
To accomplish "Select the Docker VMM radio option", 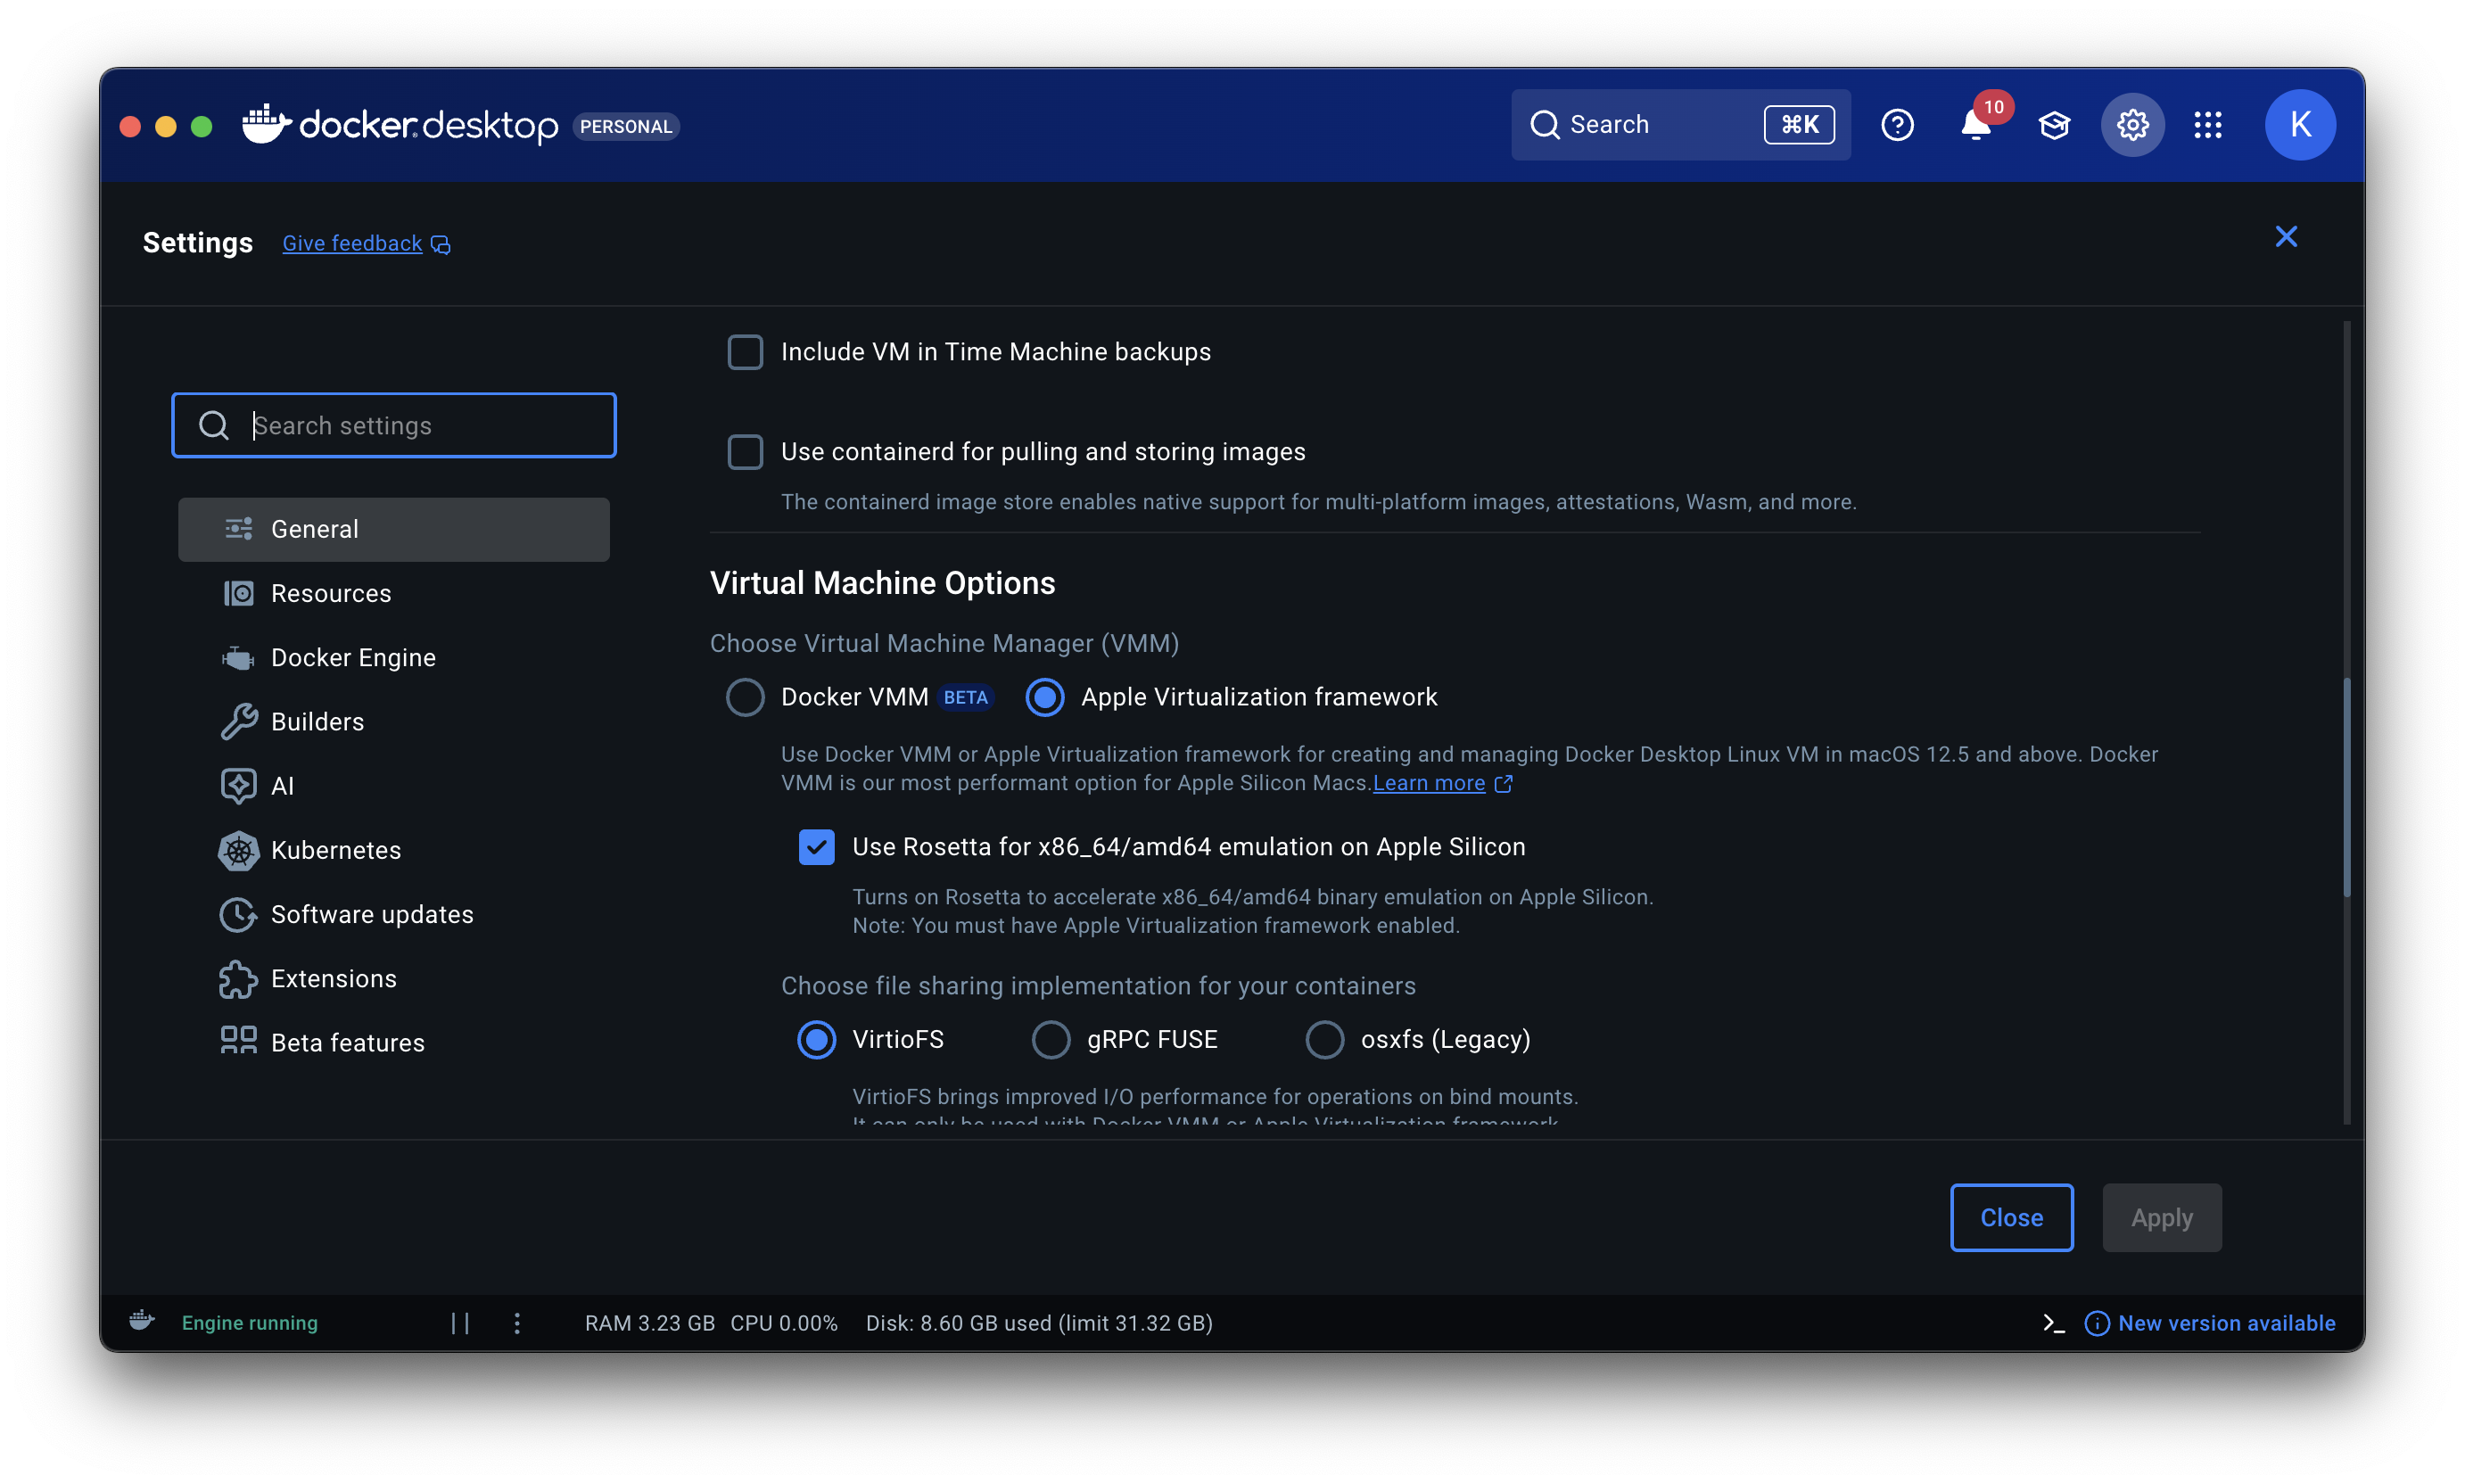I will click(745, 697).
